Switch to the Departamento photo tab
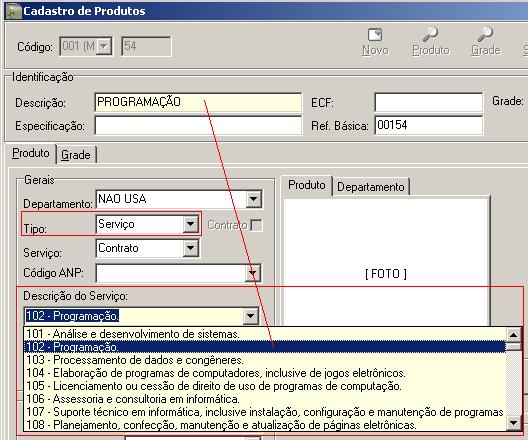The height and width of the screenshot is (440, 528). [x=371, y=187]
